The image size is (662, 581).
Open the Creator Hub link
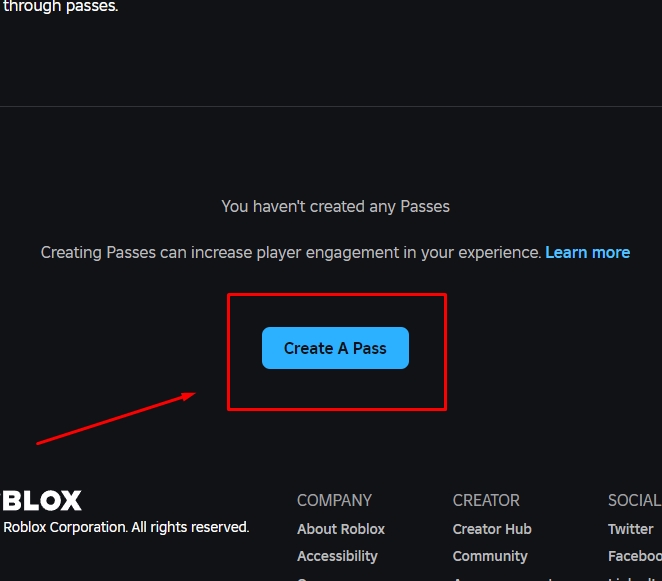pos(492,529)
